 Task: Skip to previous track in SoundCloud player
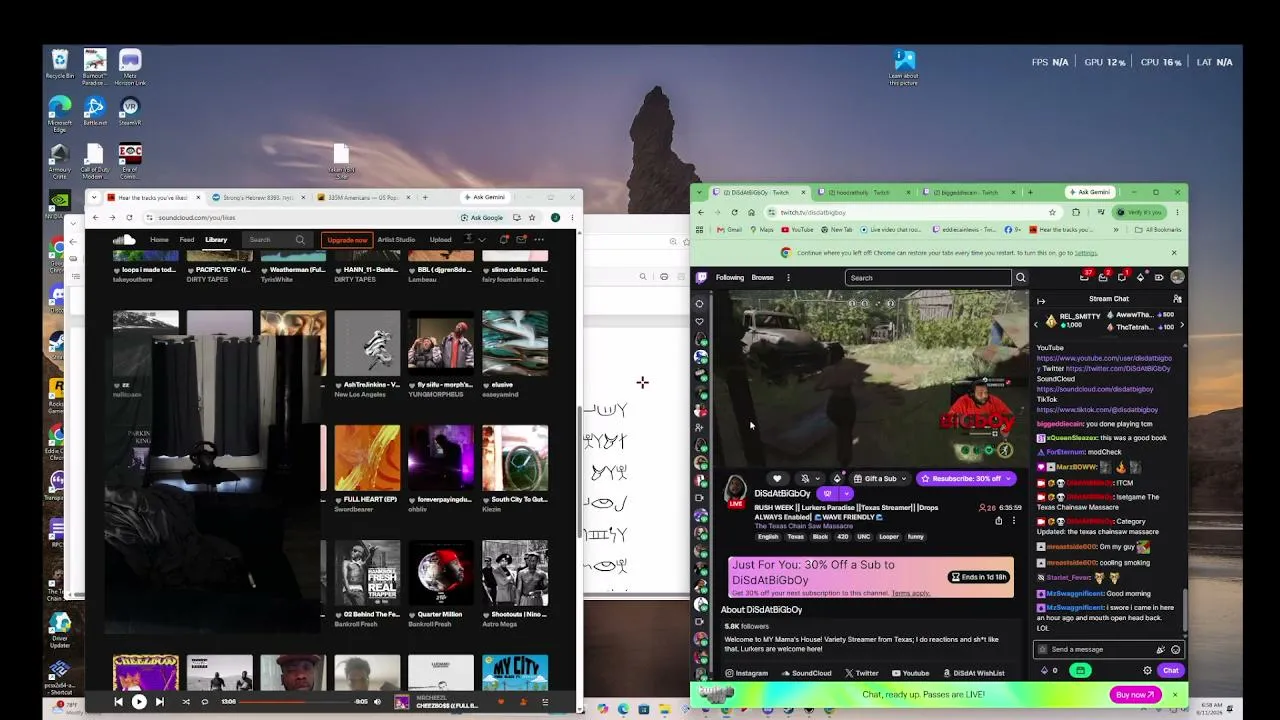[x=118, y=702]
